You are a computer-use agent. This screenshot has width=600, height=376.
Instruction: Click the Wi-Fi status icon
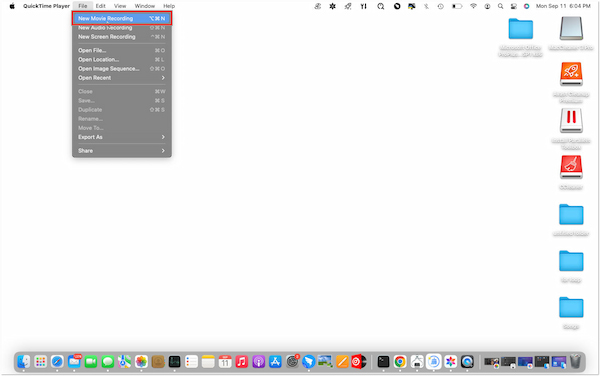tap(473, 6)
